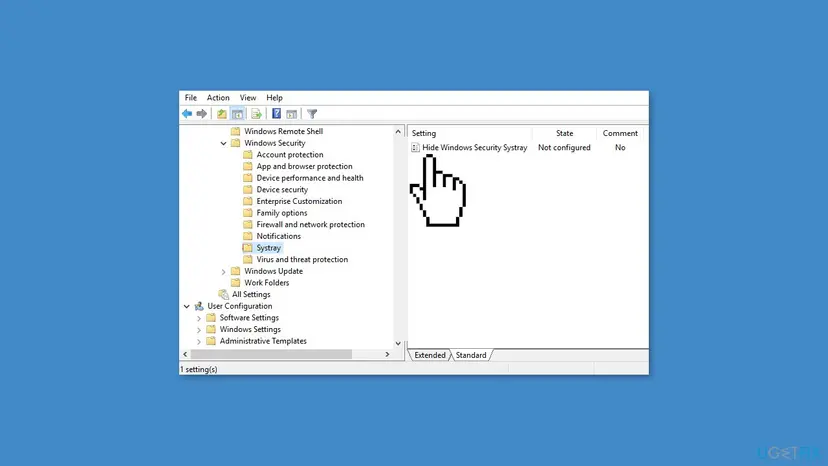The width and height of the screenshot is (828, 466).
Task: Click the Account protection folder icon
Action: coord(248,155)
